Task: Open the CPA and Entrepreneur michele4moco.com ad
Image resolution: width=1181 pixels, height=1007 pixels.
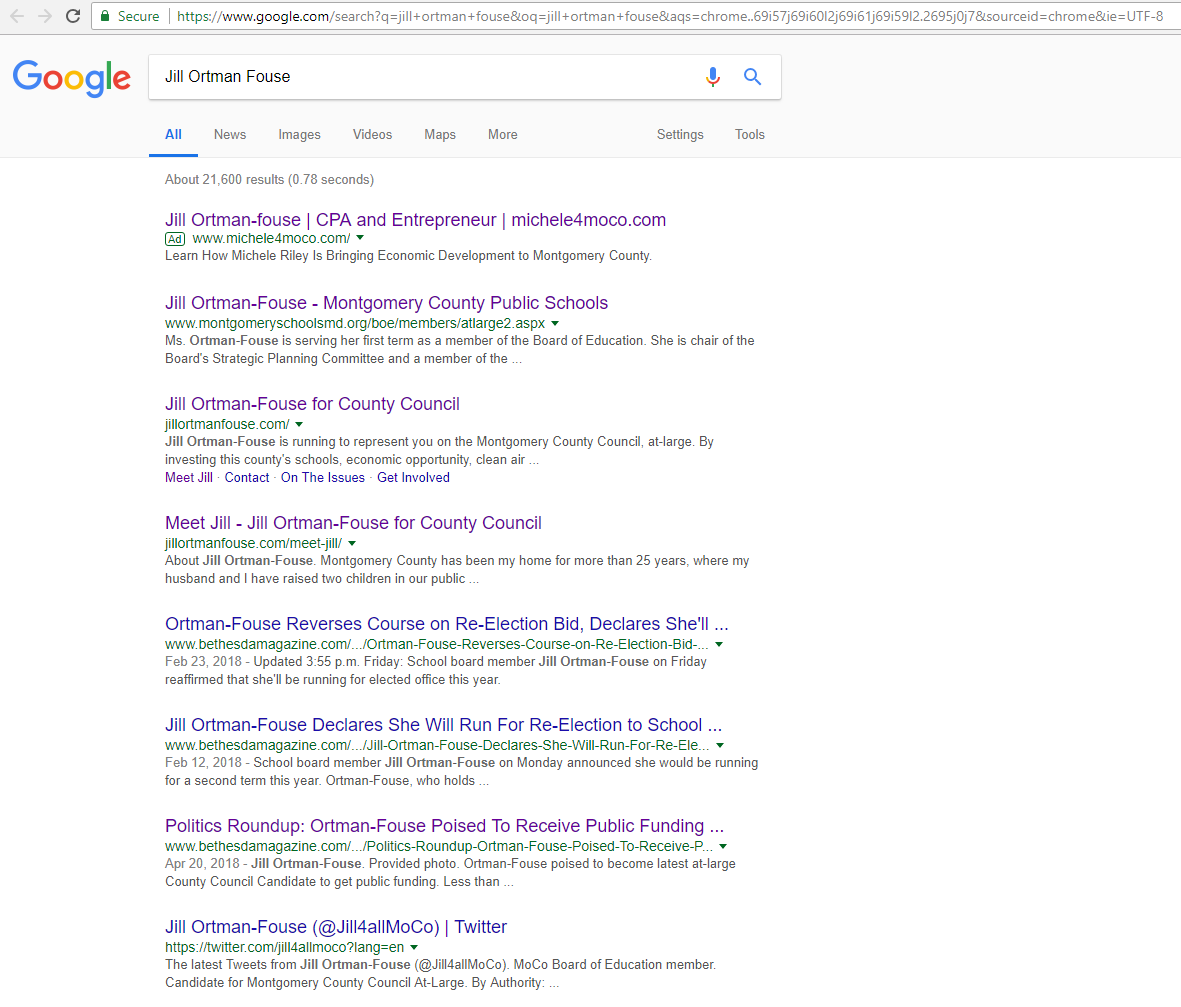Action: point(415,220)
